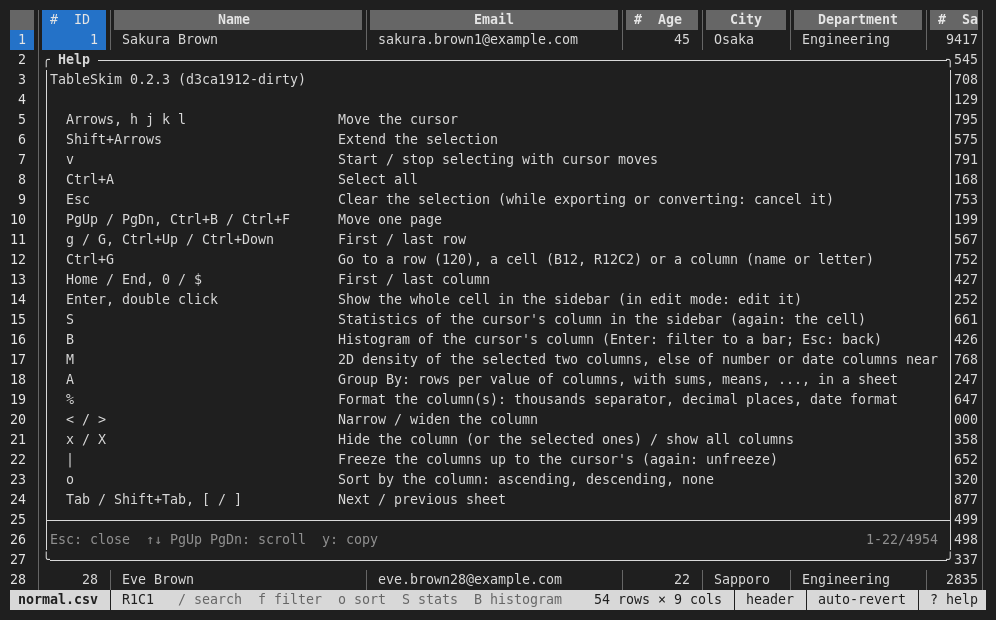Click the 'Ctrl+G' shortcut text
This screenshot has height=620, width=996.
(90, 259)
